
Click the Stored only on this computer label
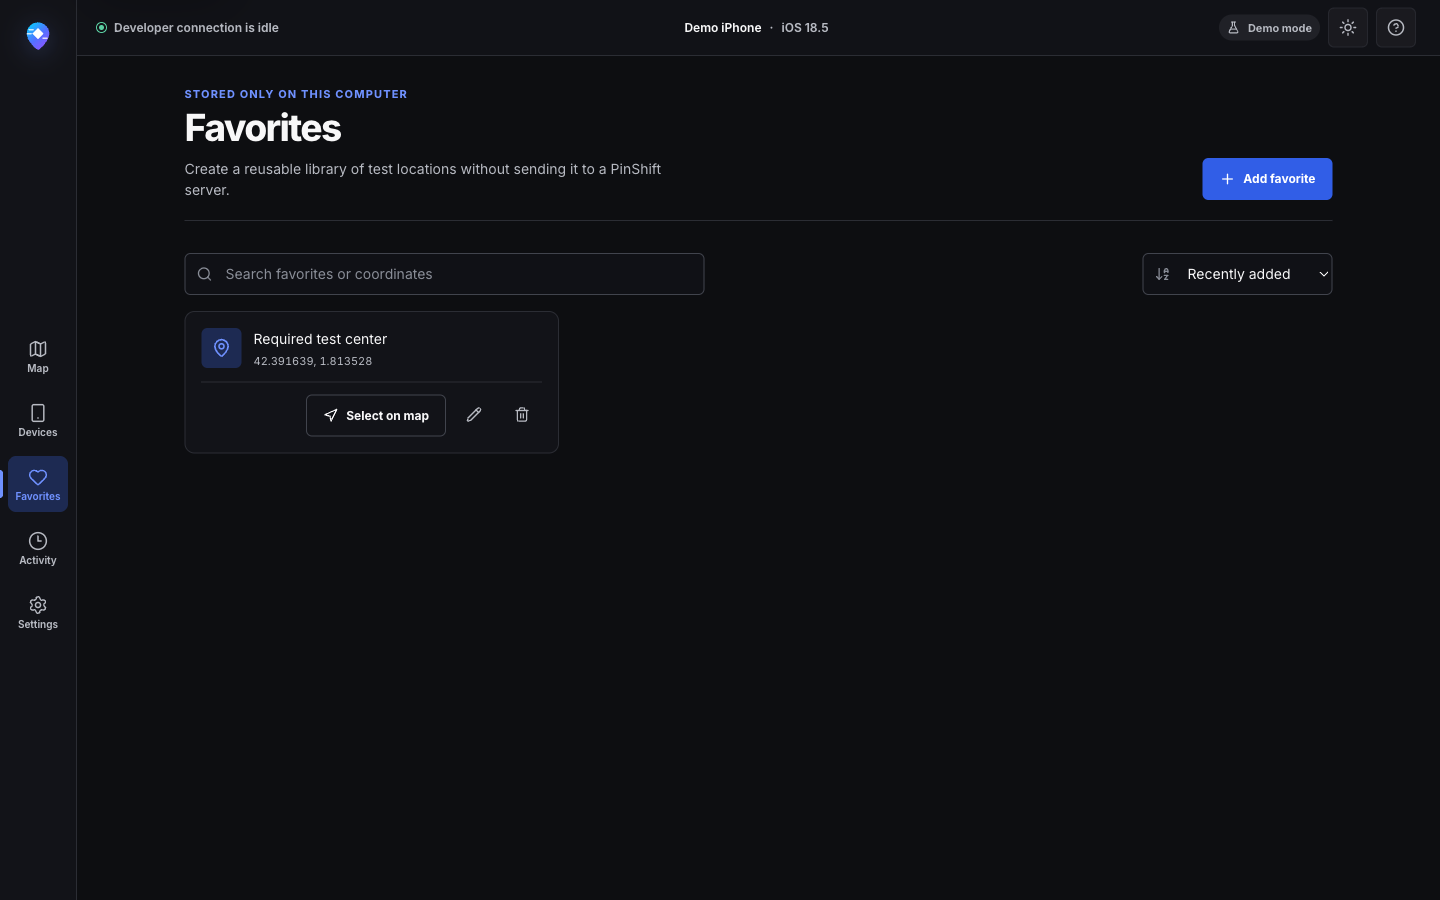click(296, 94)
